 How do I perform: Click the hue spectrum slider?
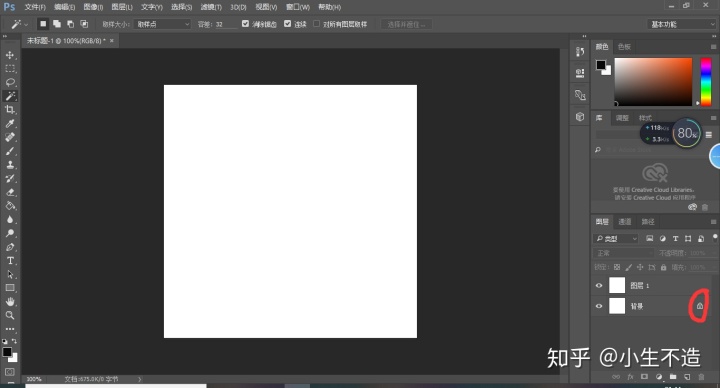pos(706,82)
